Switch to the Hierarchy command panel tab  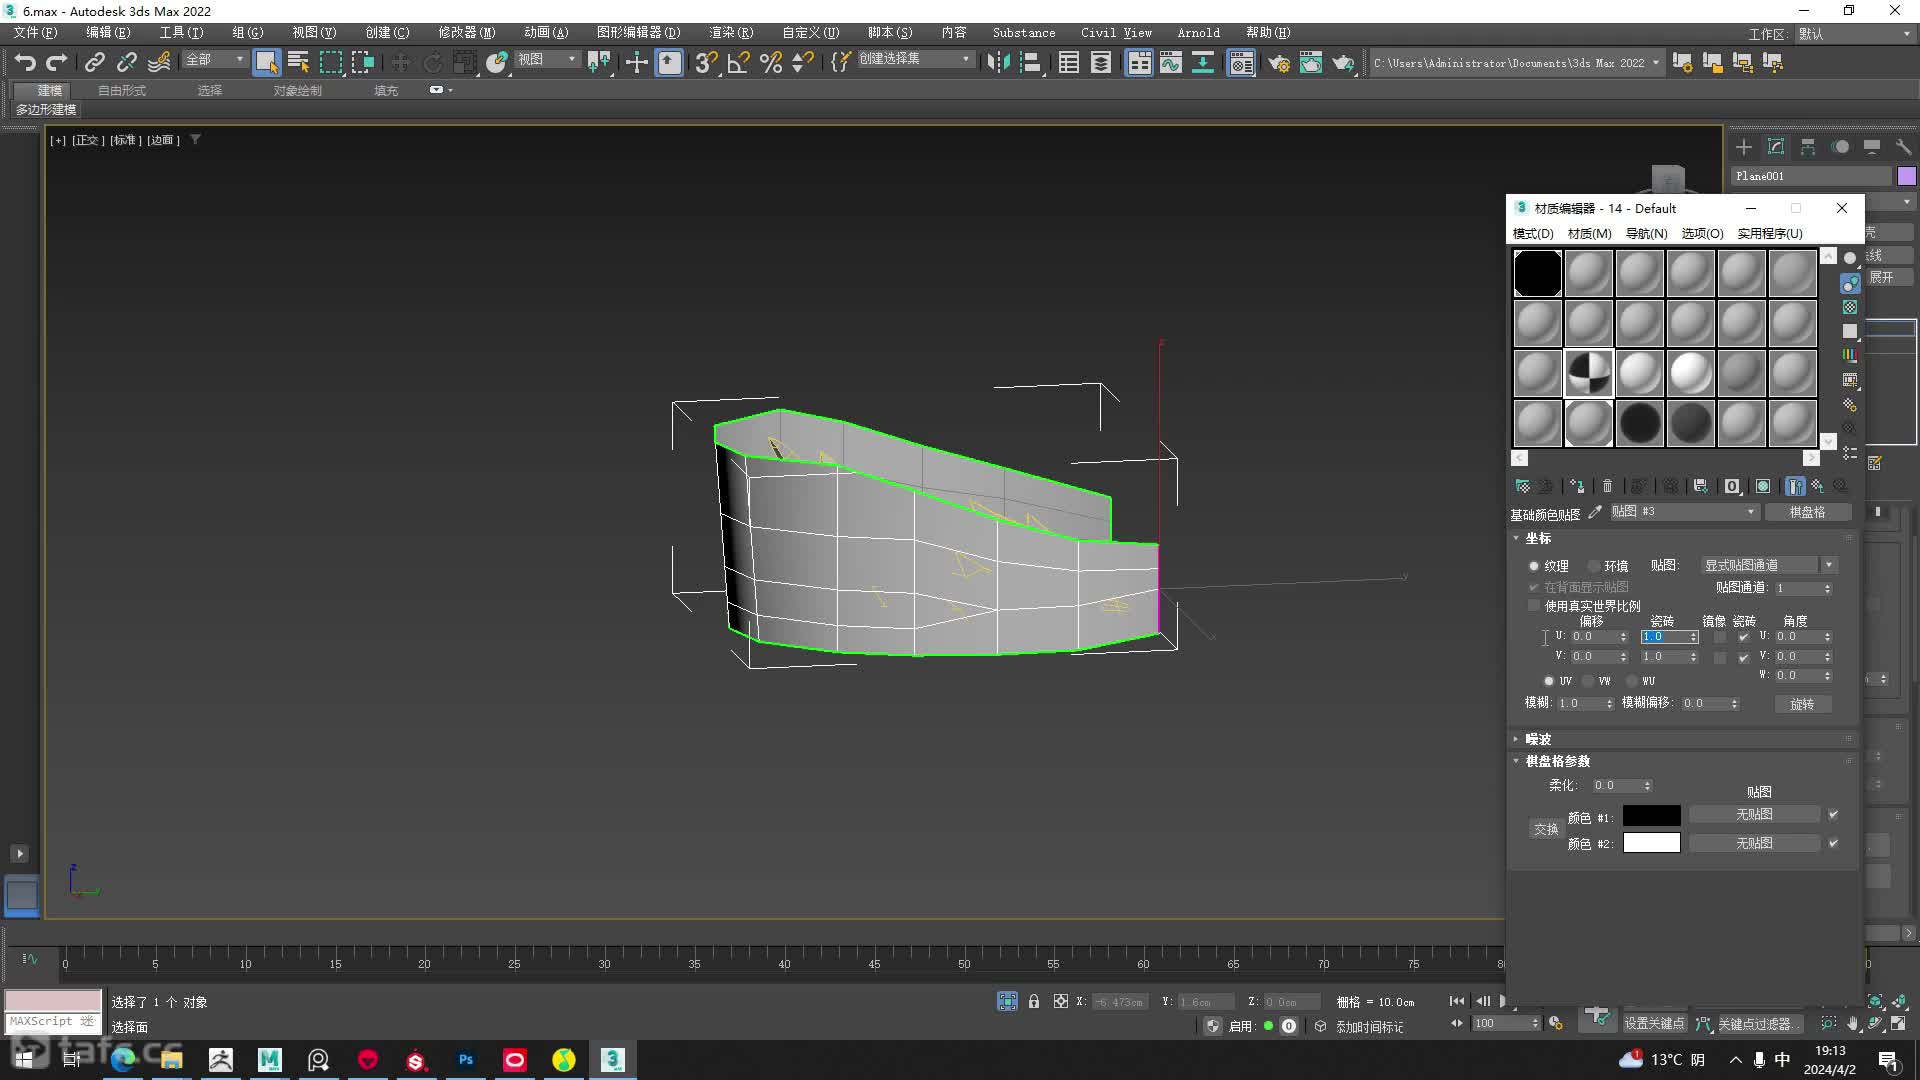(x=1808, y=147)
